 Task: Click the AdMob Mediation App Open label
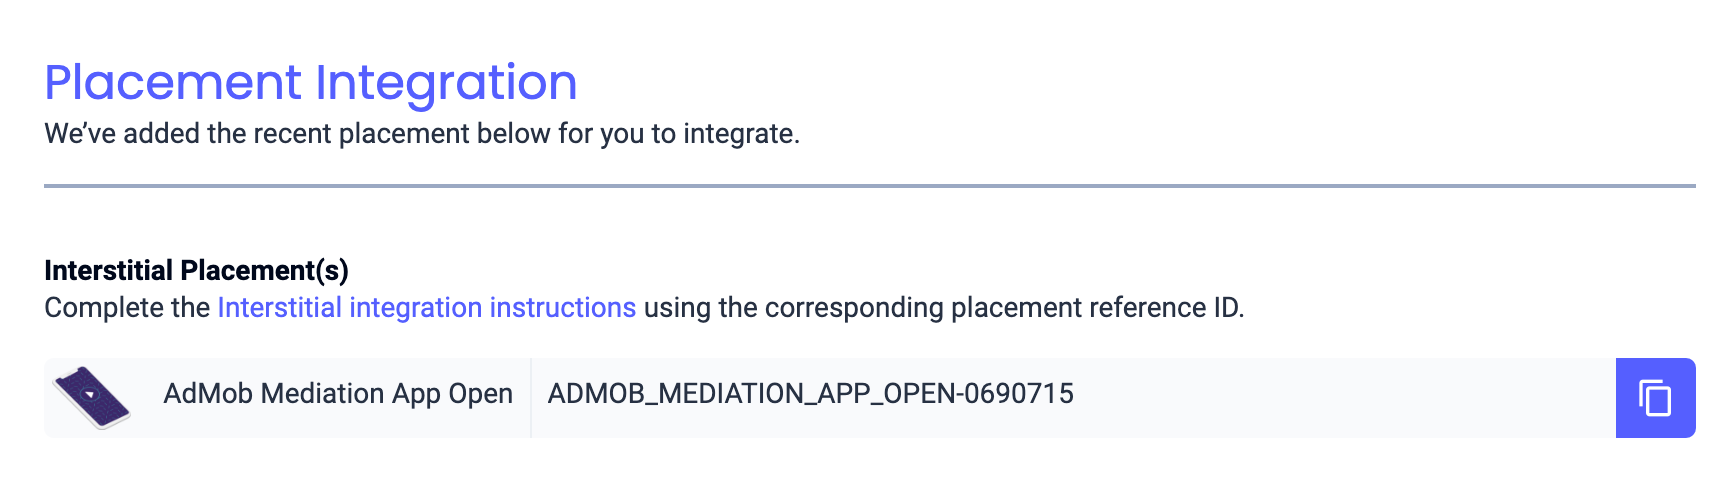coord(338,394)
